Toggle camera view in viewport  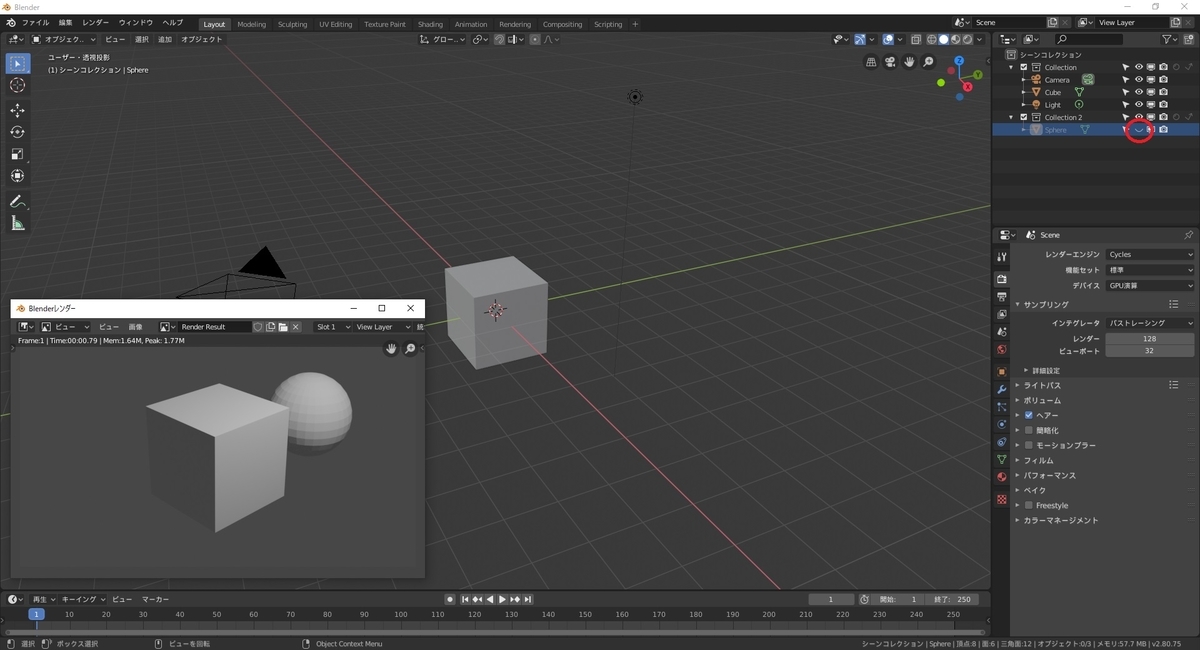coord(890,62)
